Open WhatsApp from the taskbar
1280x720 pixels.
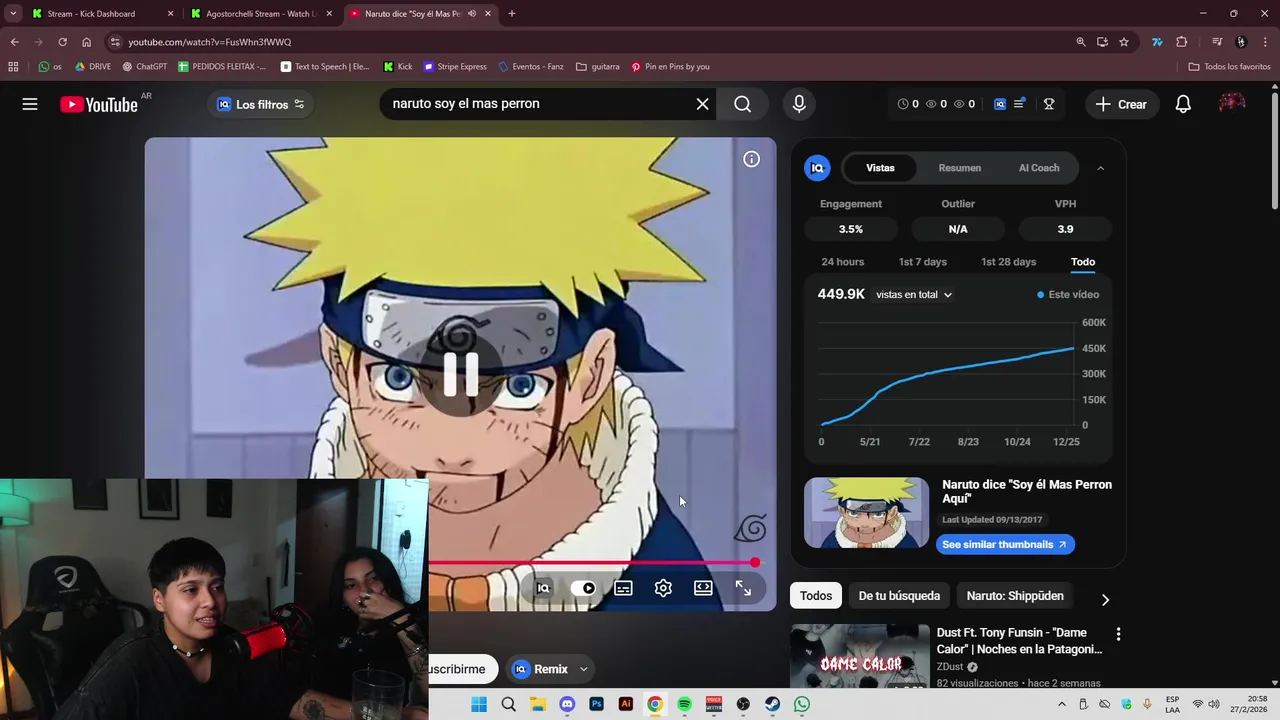[802, 704]
